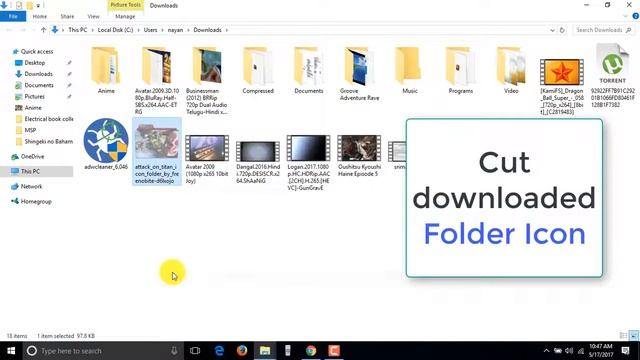Select the KamiFS Dragon Ball Super video file

[562, 86]
